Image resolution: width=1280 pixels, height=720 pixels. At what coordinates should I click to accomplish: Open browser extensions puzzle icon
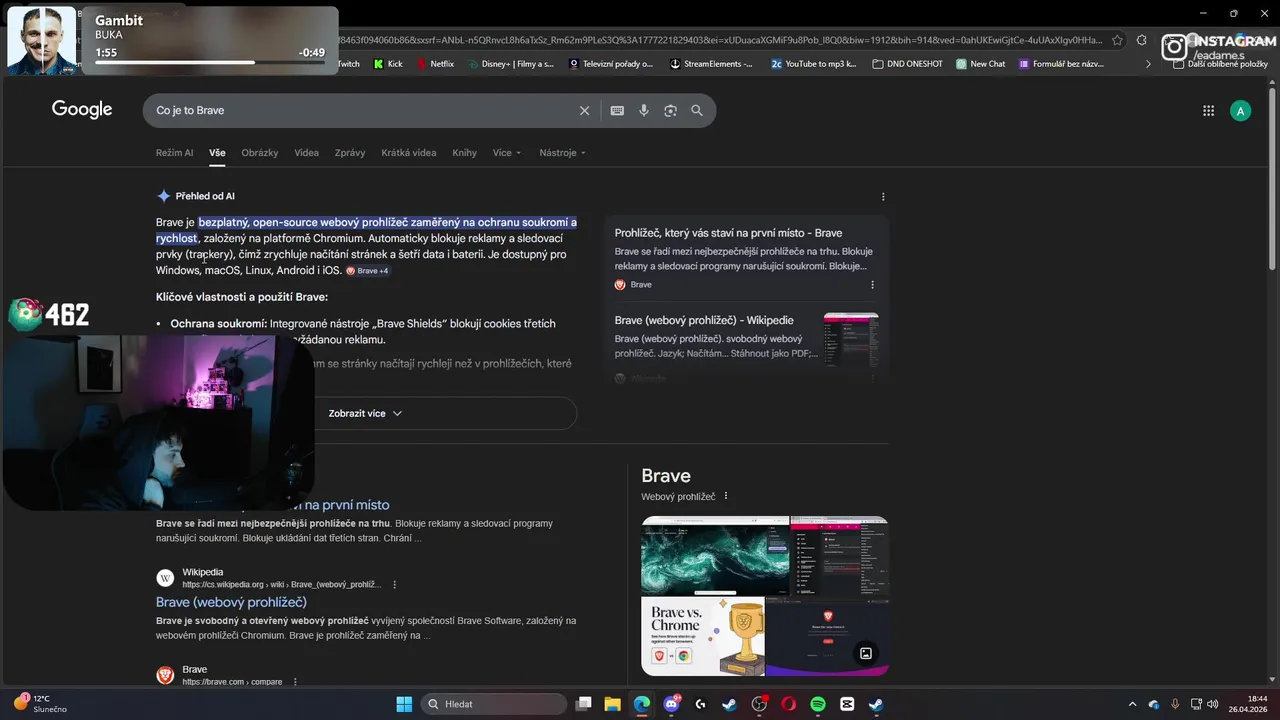[1143, 40]
